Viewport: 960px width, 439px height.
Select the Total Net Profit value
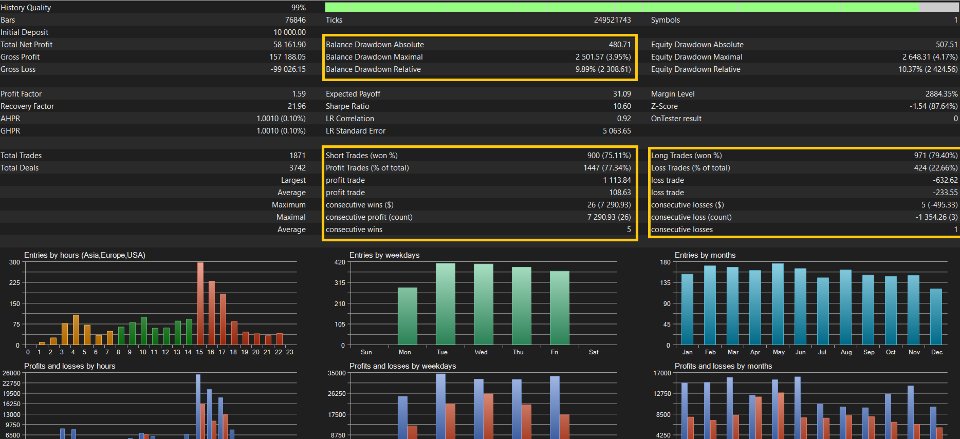[x=290, y=45]
